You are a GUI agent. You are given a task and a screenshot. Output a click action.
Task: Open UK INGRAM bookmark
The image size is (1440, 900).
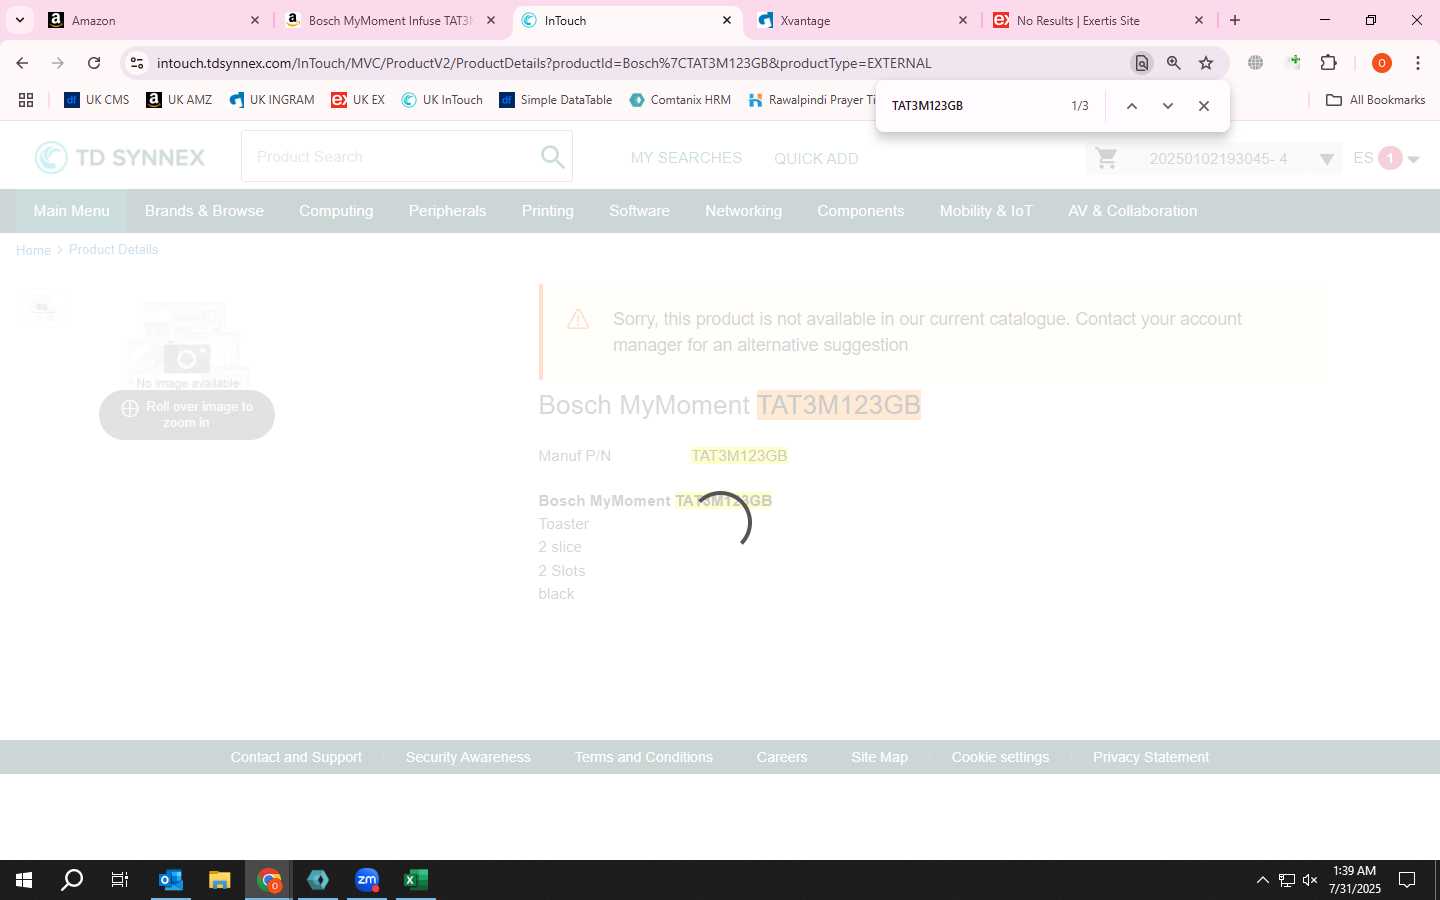pos(271,100)
